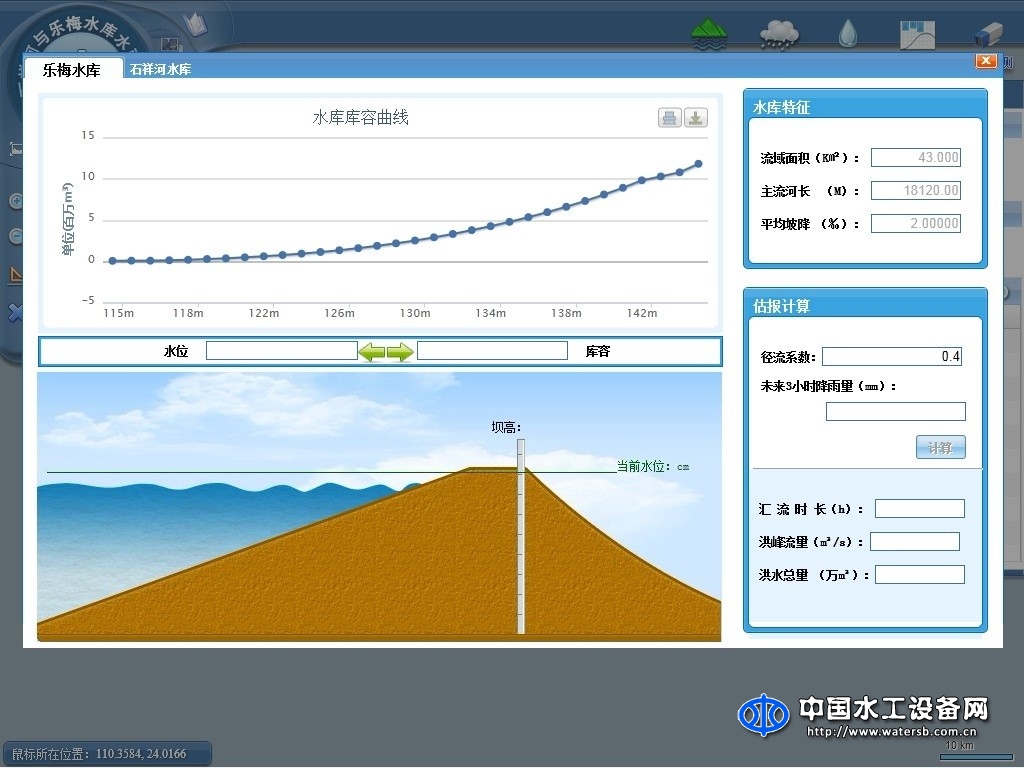The image size is (1024, 768).
Task: Click the 水位 input field
Action: (281, 350)
